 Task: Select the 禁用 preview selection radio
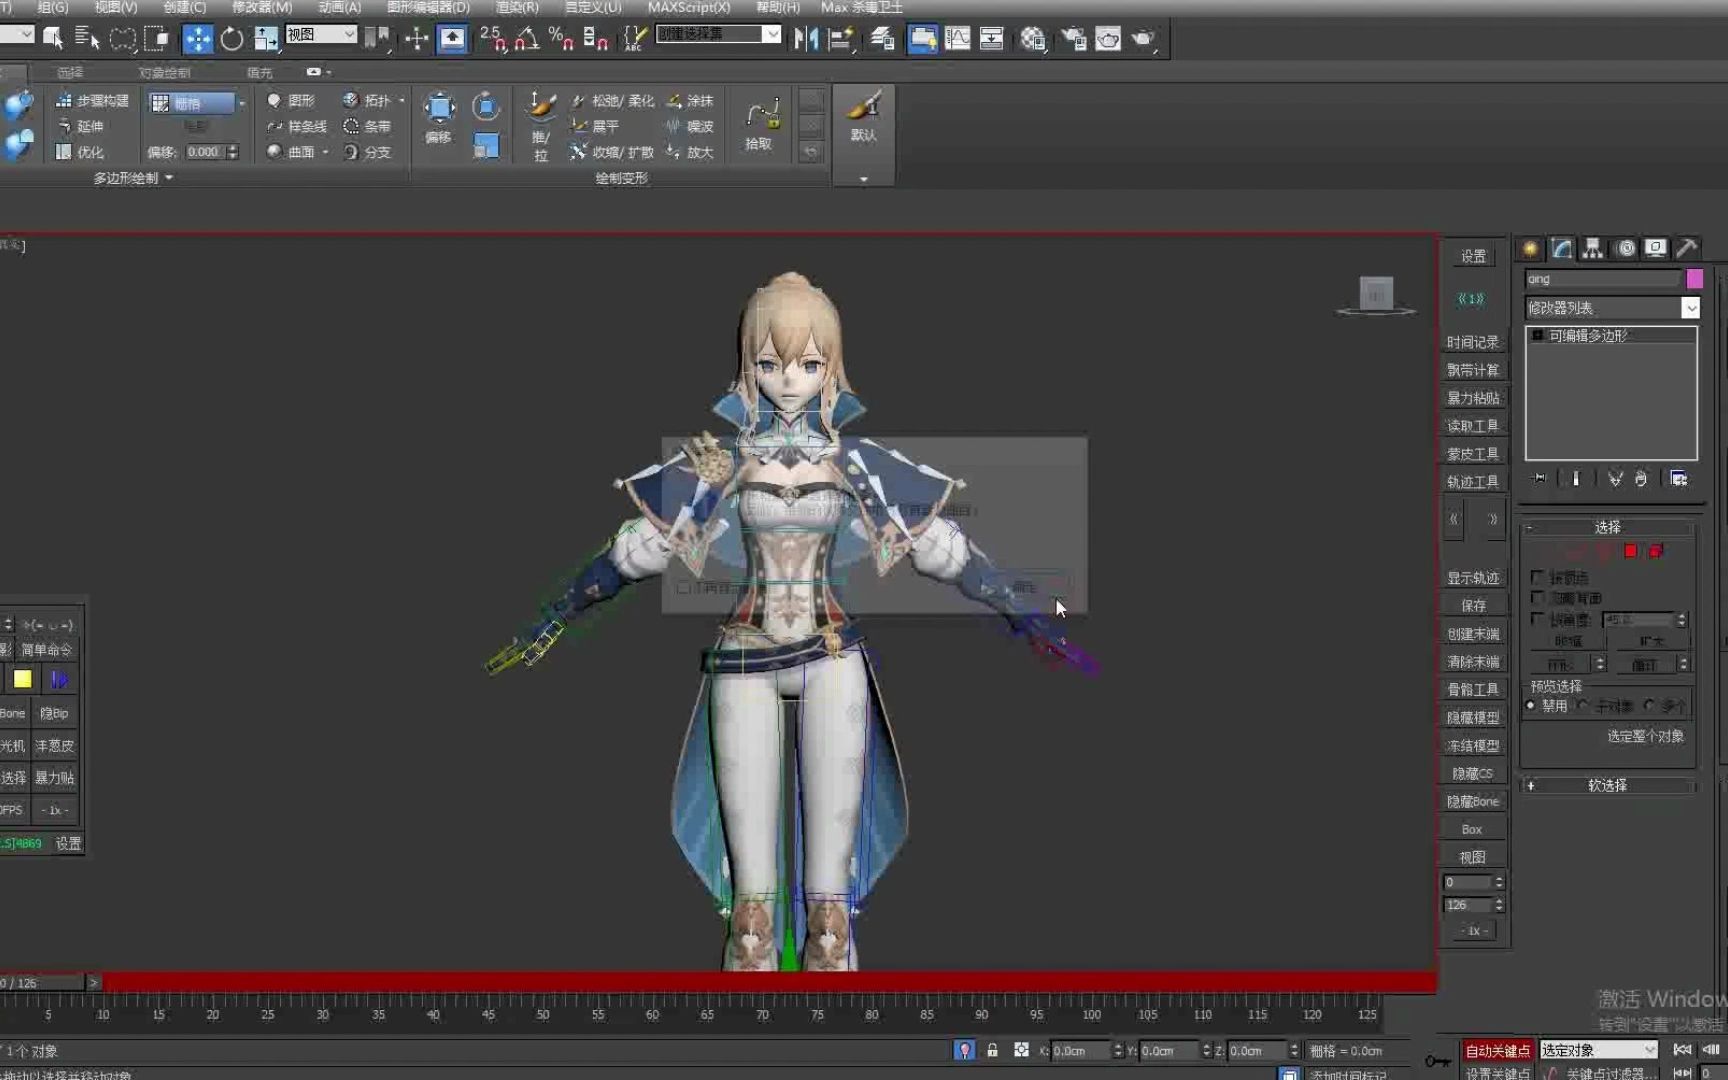click(x=1531, y=706)
